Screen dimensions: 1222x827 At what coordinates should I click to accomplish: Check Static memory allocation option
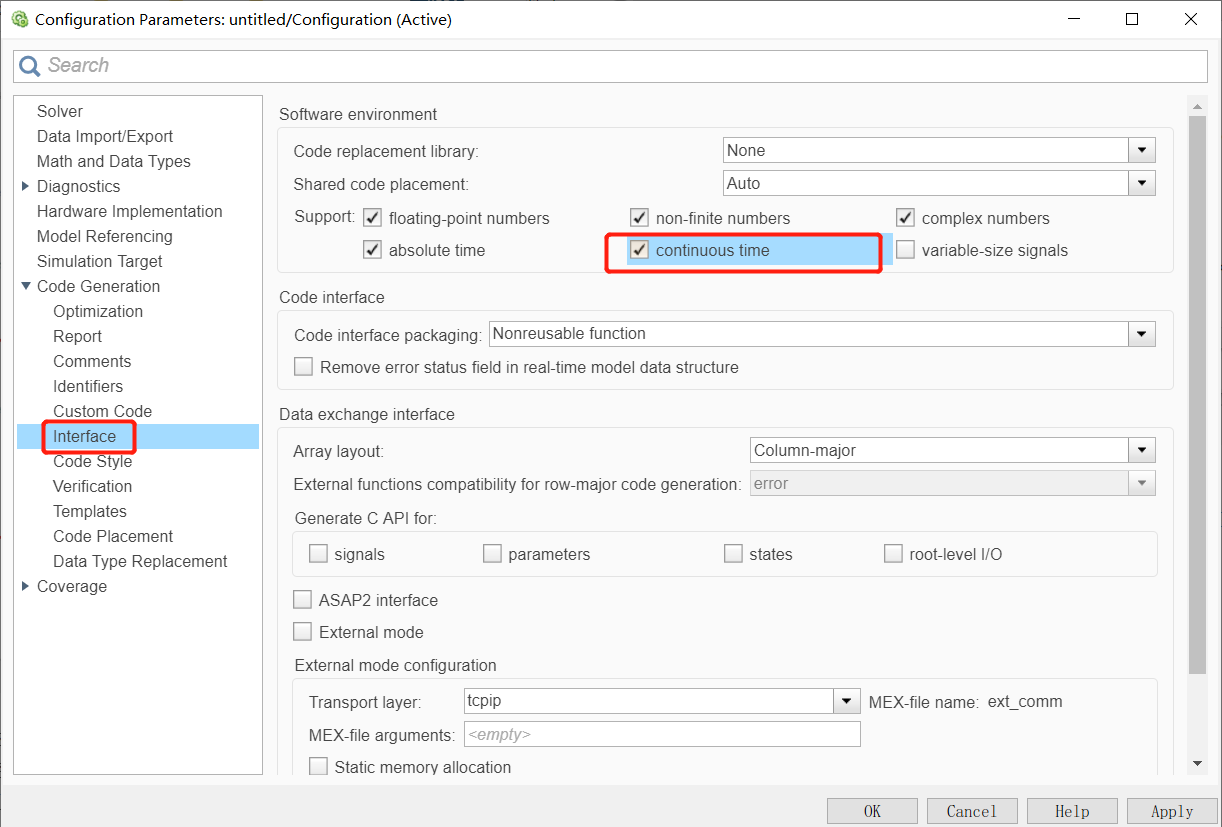319,767
